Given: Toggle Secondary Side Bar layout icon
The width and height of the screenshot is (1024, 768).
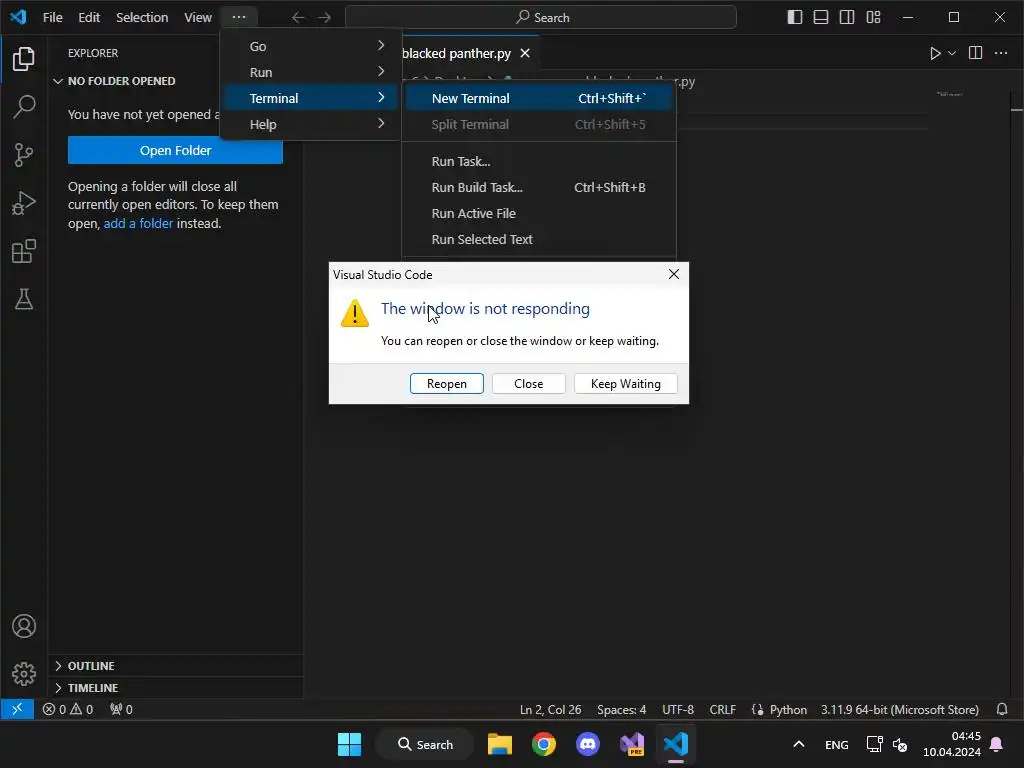Looking at the screenshot, I should 847,18.
